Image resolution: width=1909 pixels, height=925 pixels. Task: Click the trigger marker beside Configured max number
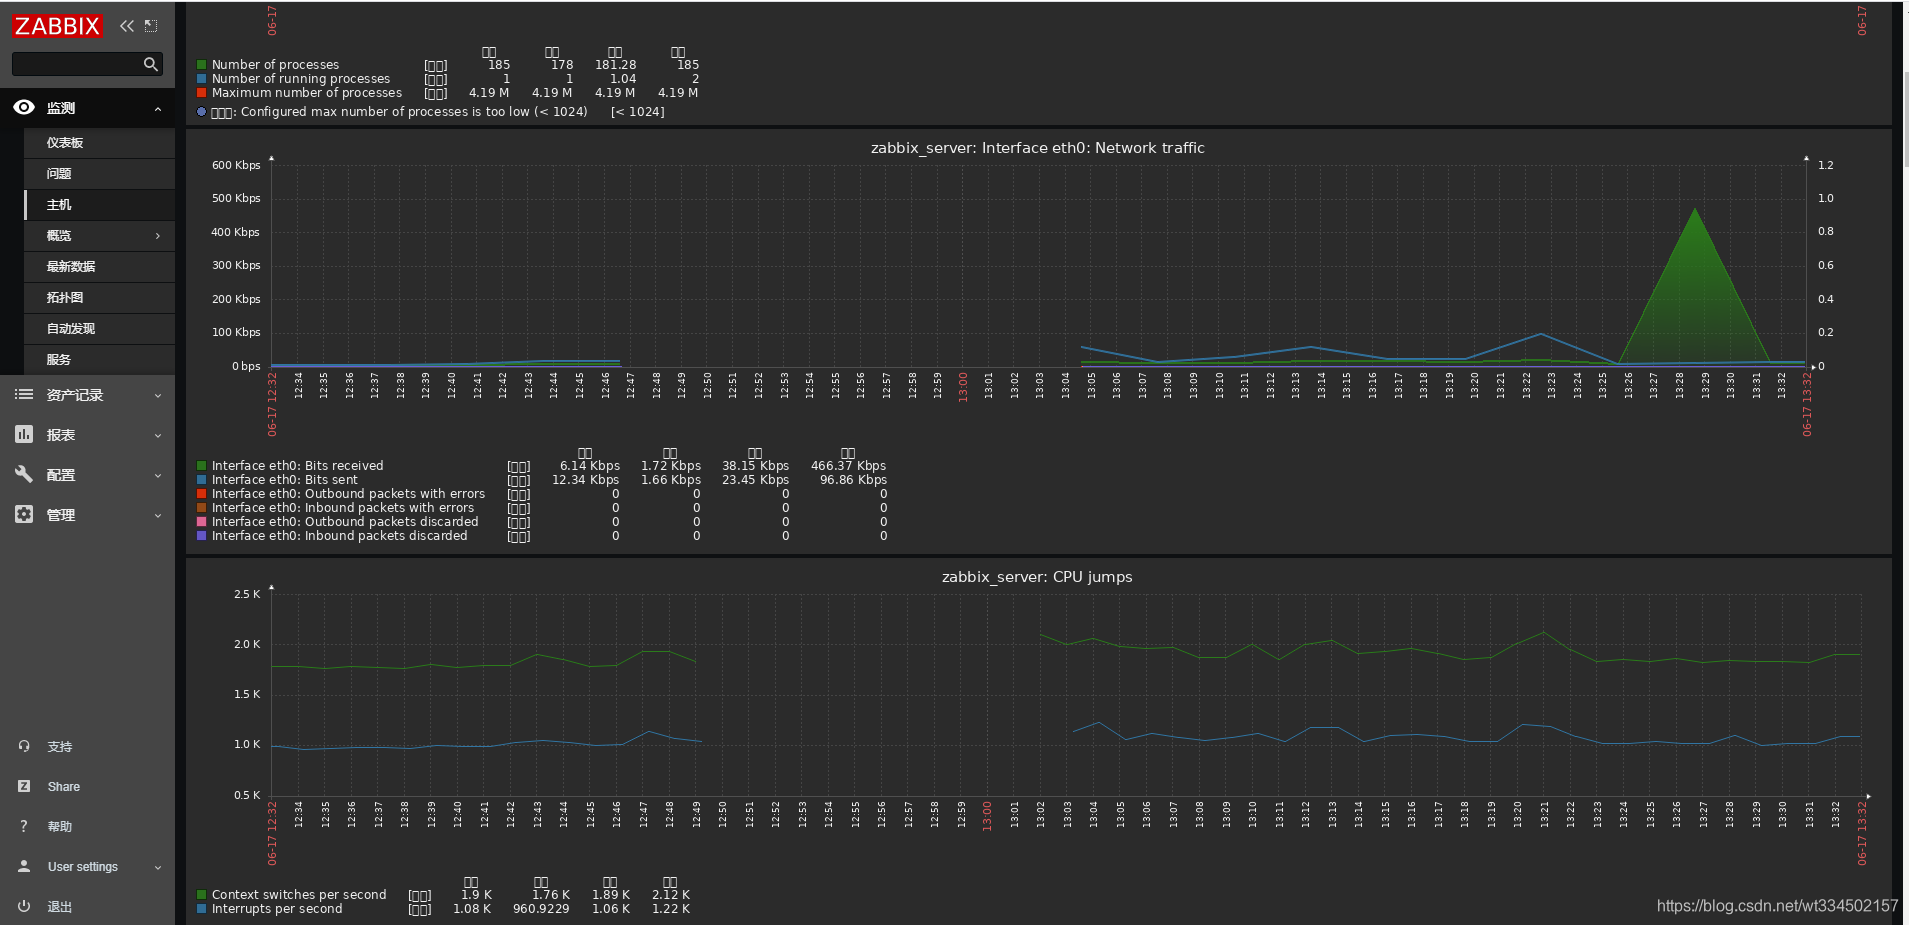click(202, 112)
